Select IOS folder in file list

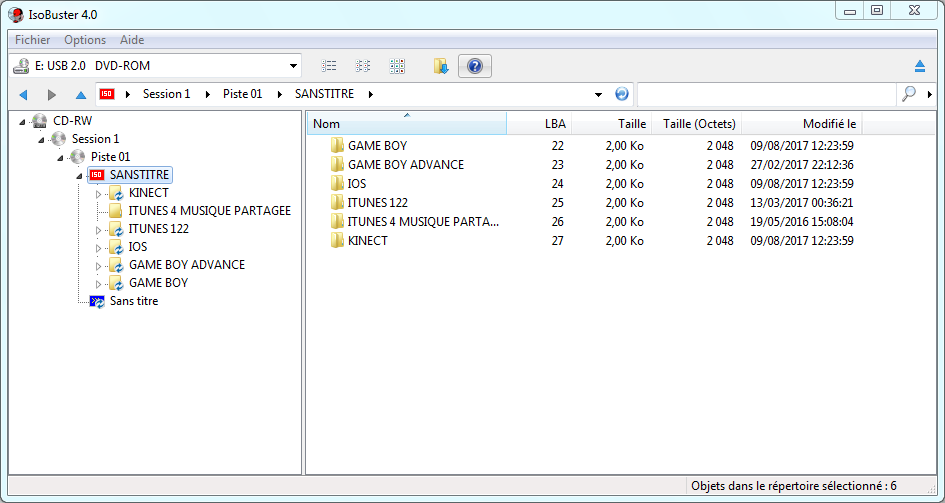[x=357, y=183]
